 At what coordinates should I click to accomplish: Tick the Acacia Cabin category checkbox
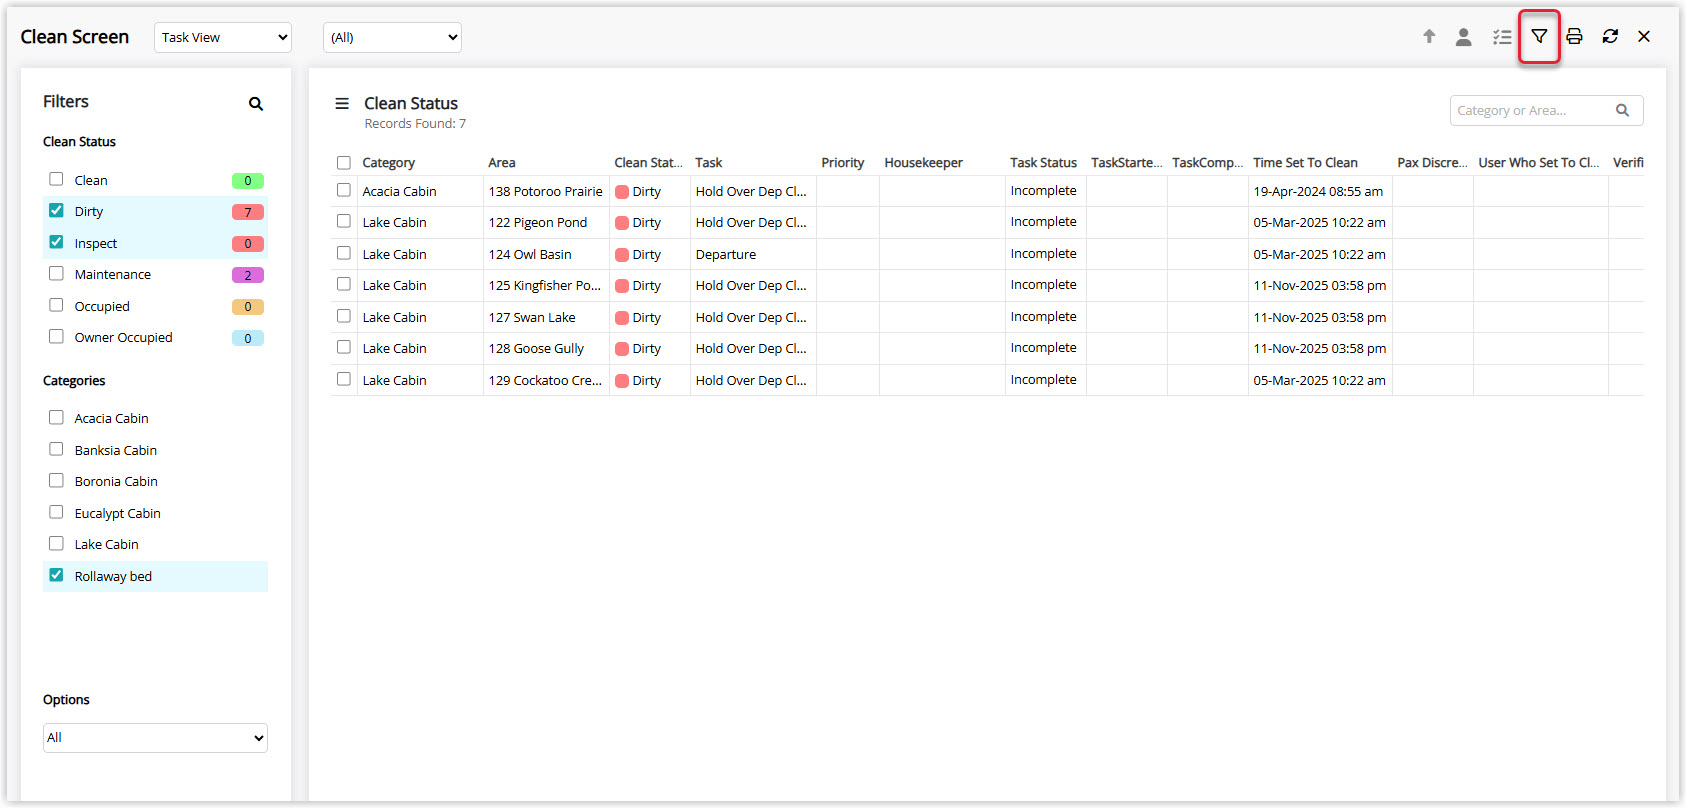[56, 417]
